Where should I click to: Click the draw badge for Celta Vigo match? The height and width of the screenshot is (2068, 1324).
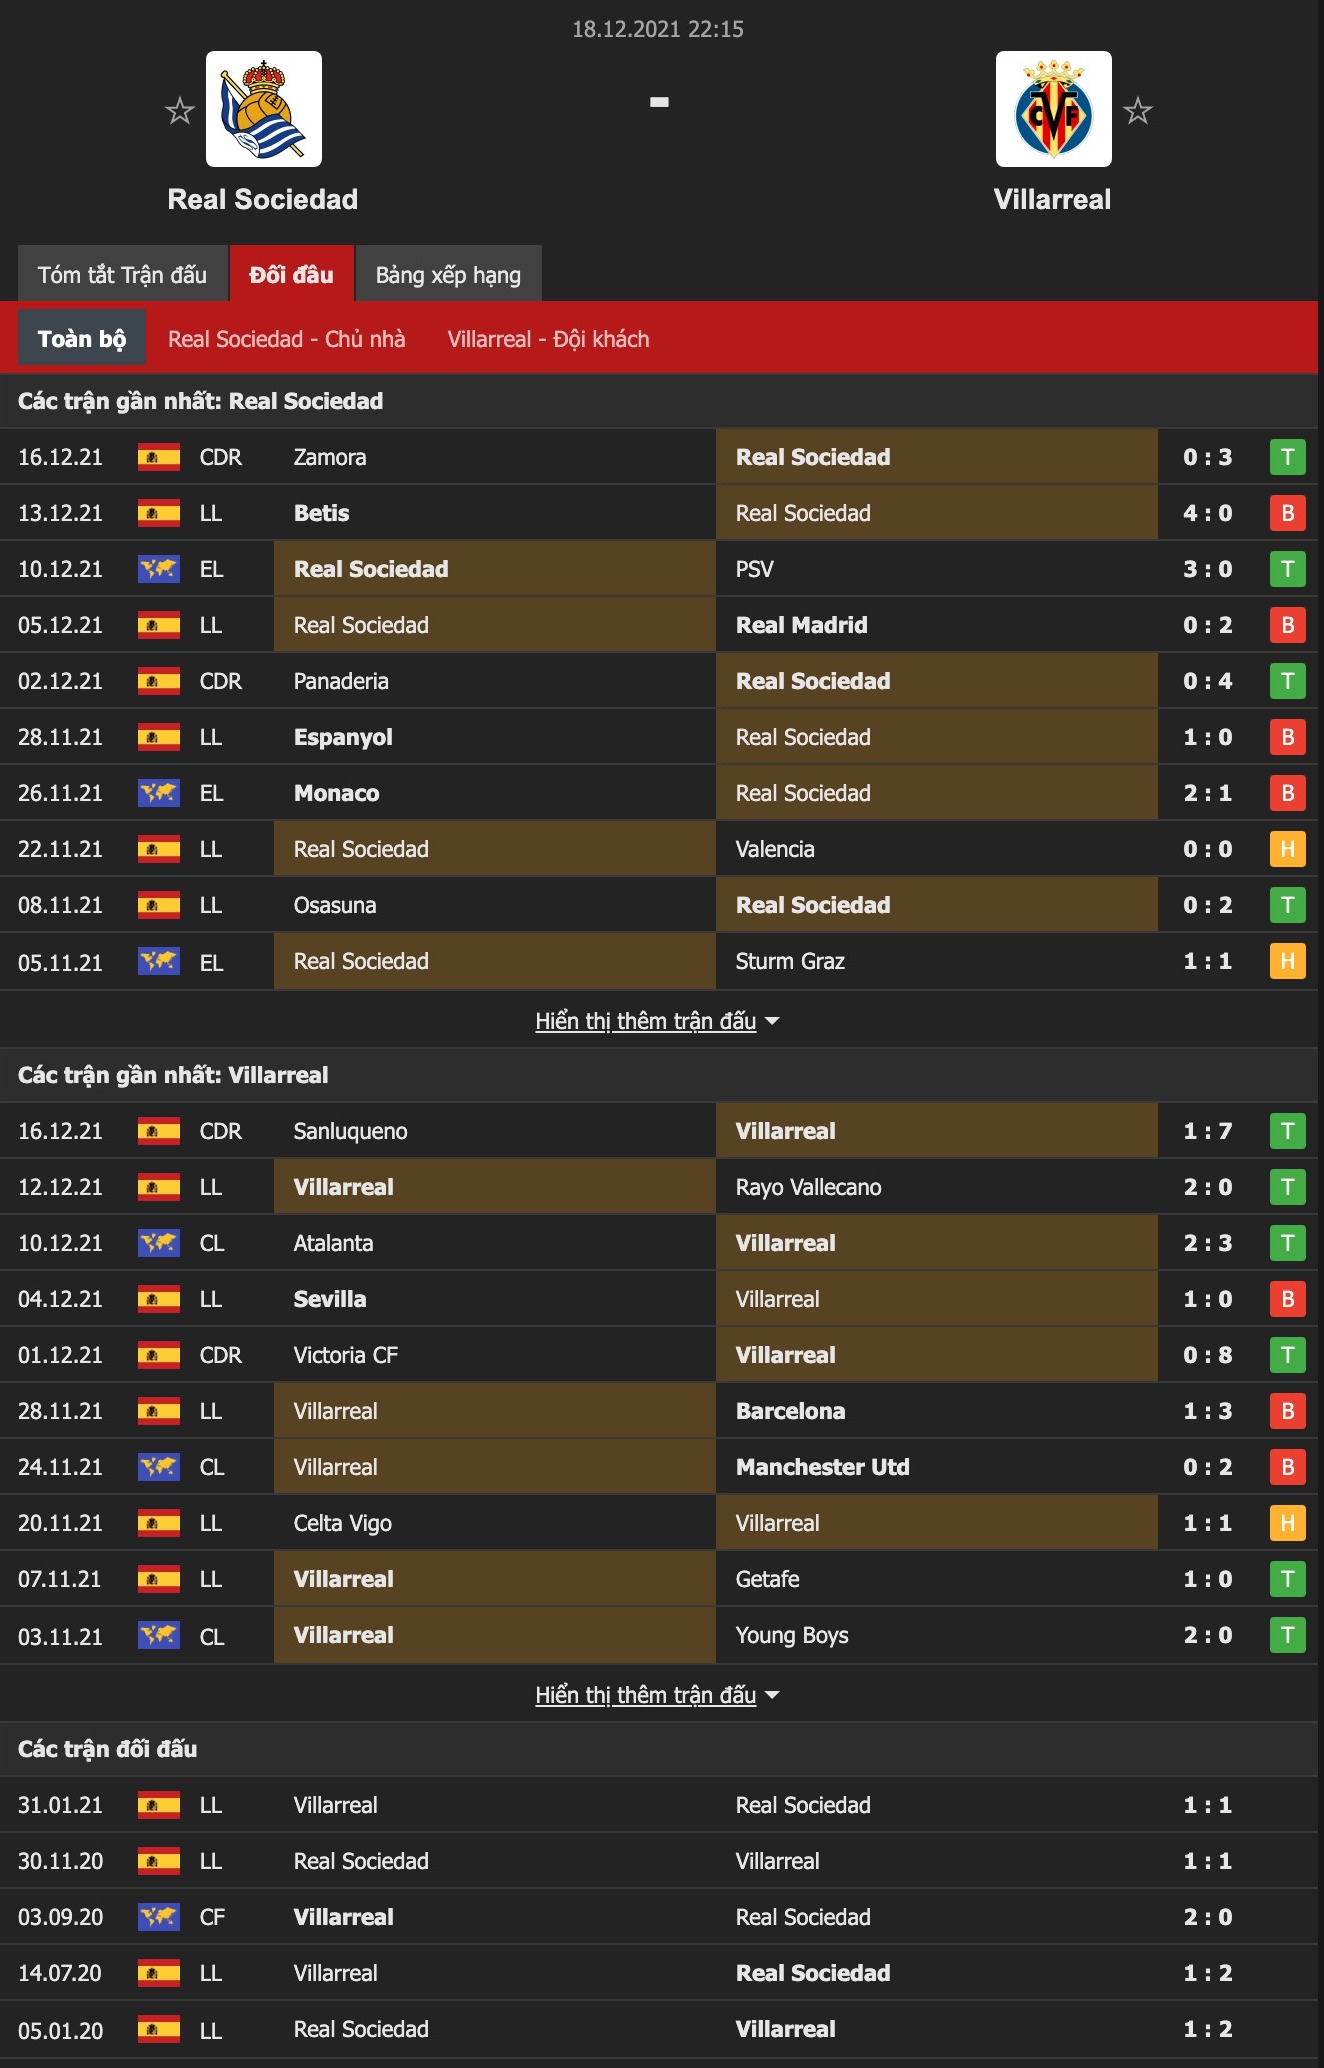pos(1288,1523)
